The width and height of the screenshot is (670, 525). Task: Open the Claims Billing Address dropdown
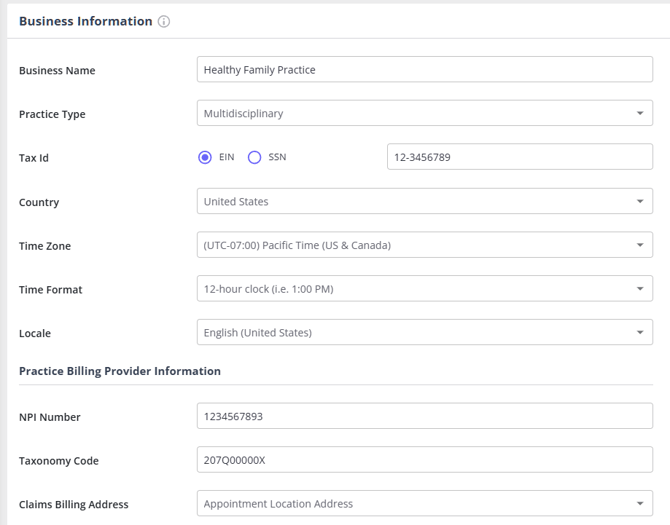coord(425,504)
